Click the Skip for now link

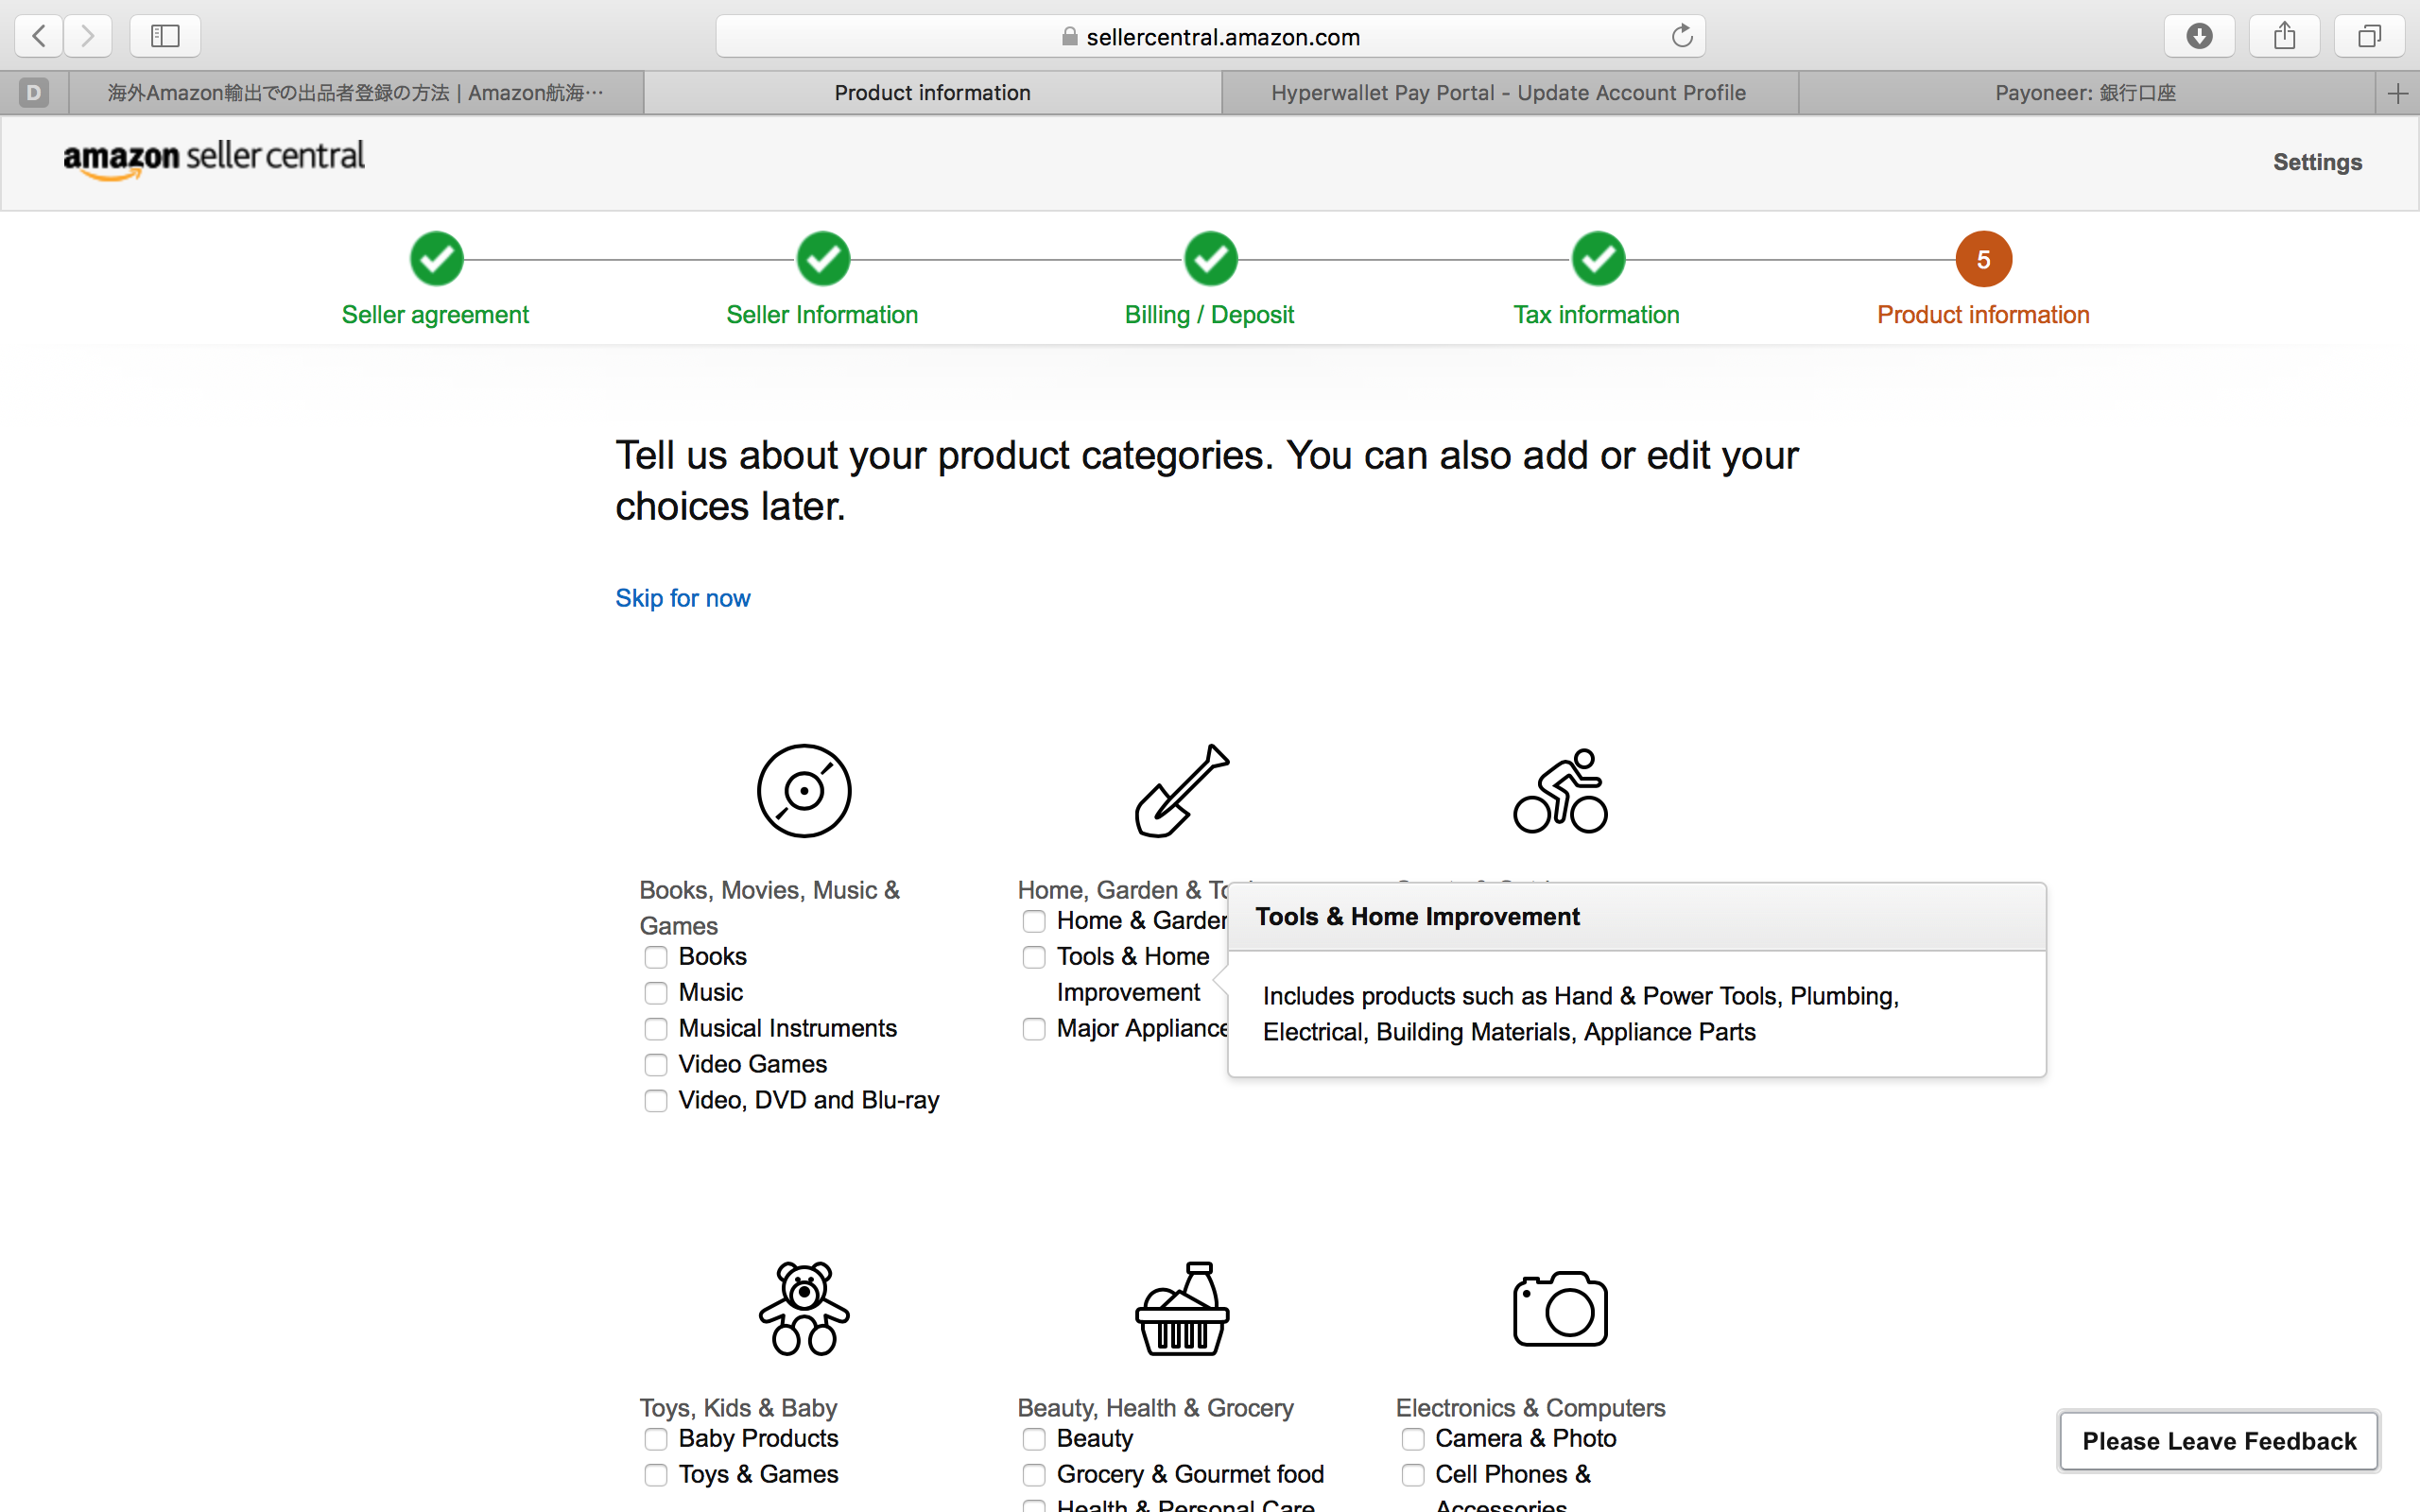pos(682,598)
